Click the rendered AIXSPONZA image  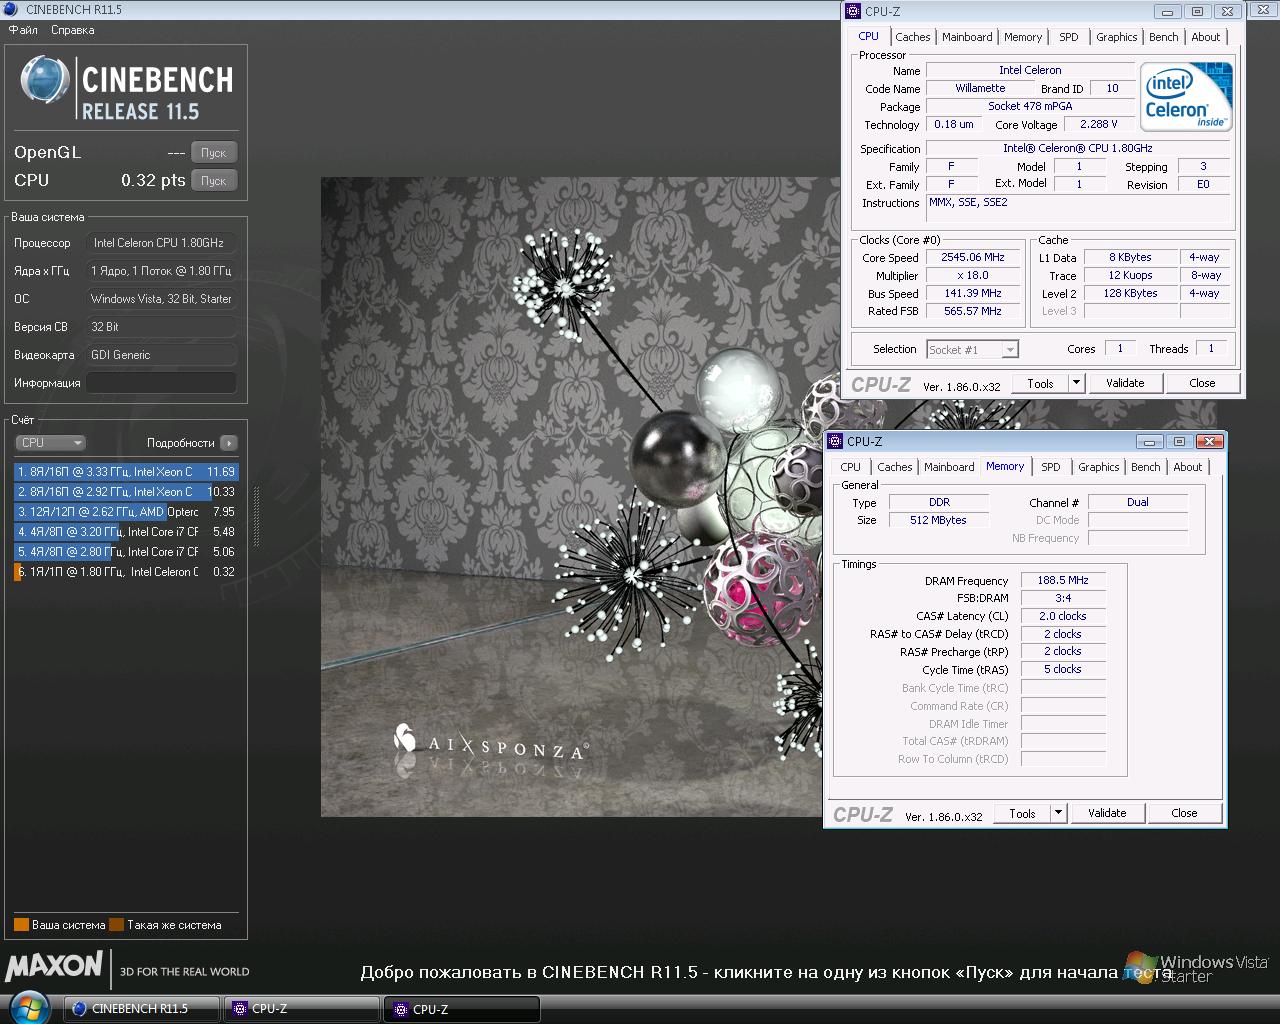coord(571,497)
